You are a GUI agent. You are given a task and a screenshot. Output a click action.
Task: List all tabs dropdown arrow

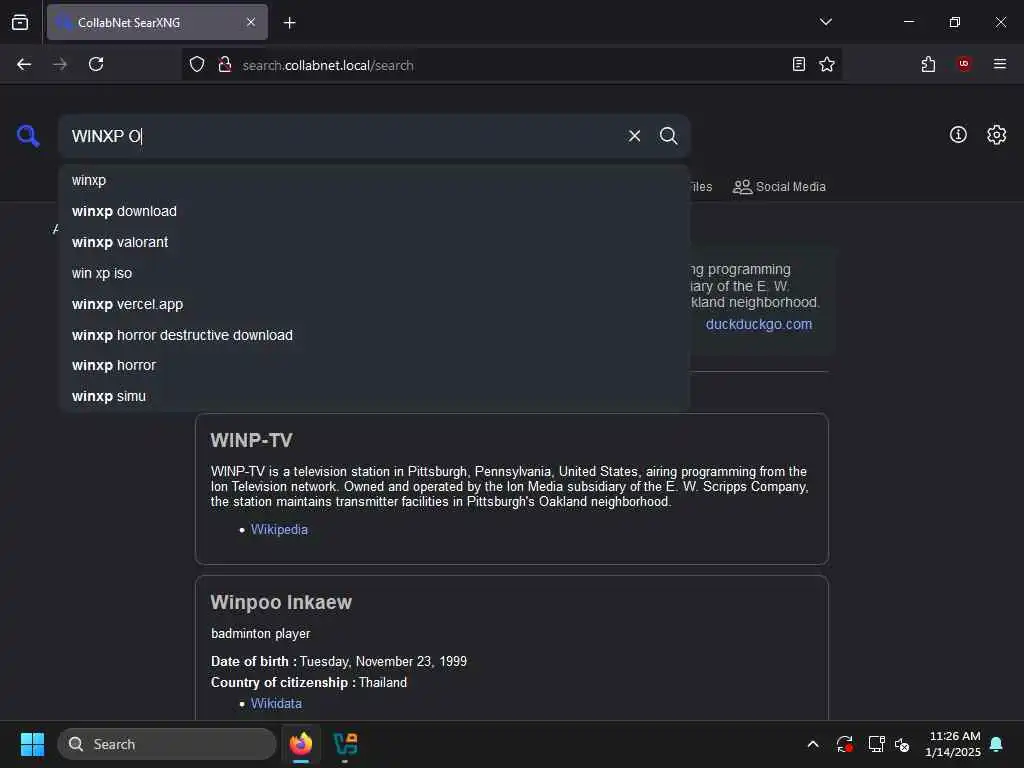pos(826,22)
